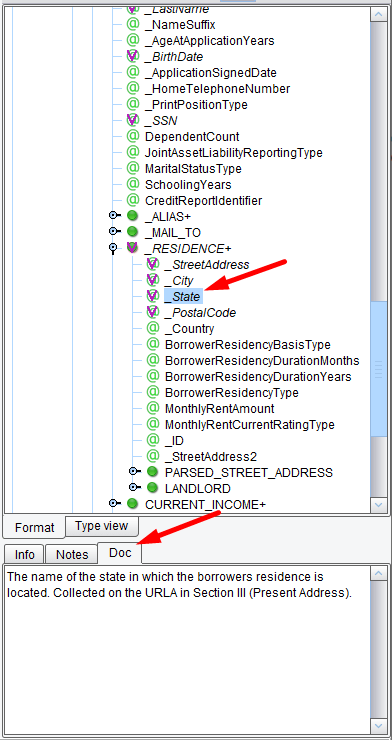Click the checked attribute icon beside _PostalCode
392x740 pixels.
pyautogui.click(x=153, y=312)
